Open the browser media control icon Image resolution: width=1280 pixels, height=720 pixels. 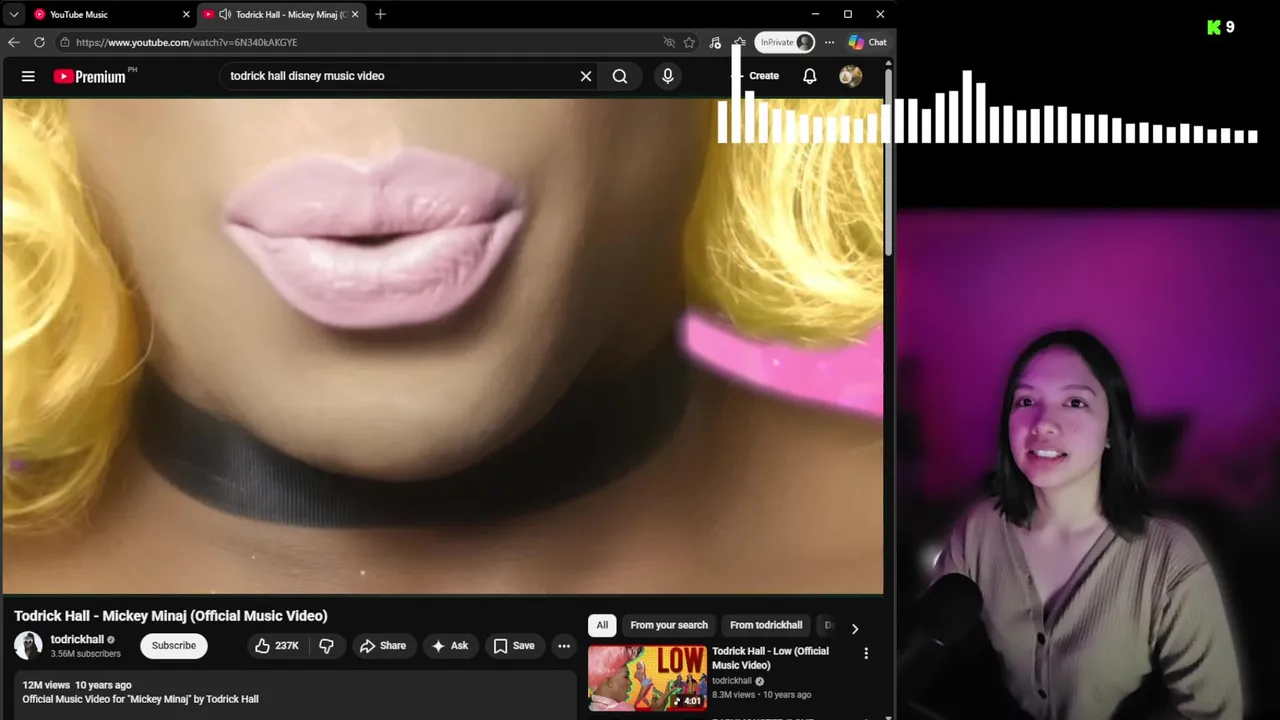click(x=715, y=42)
